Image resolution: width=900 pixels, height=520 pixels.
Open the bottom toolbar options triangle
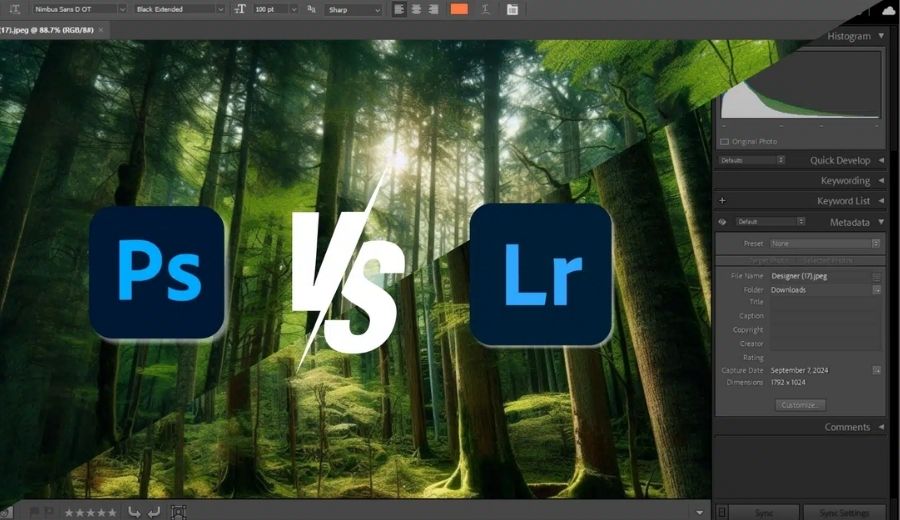pyautogui.click(x=699, y=512)
